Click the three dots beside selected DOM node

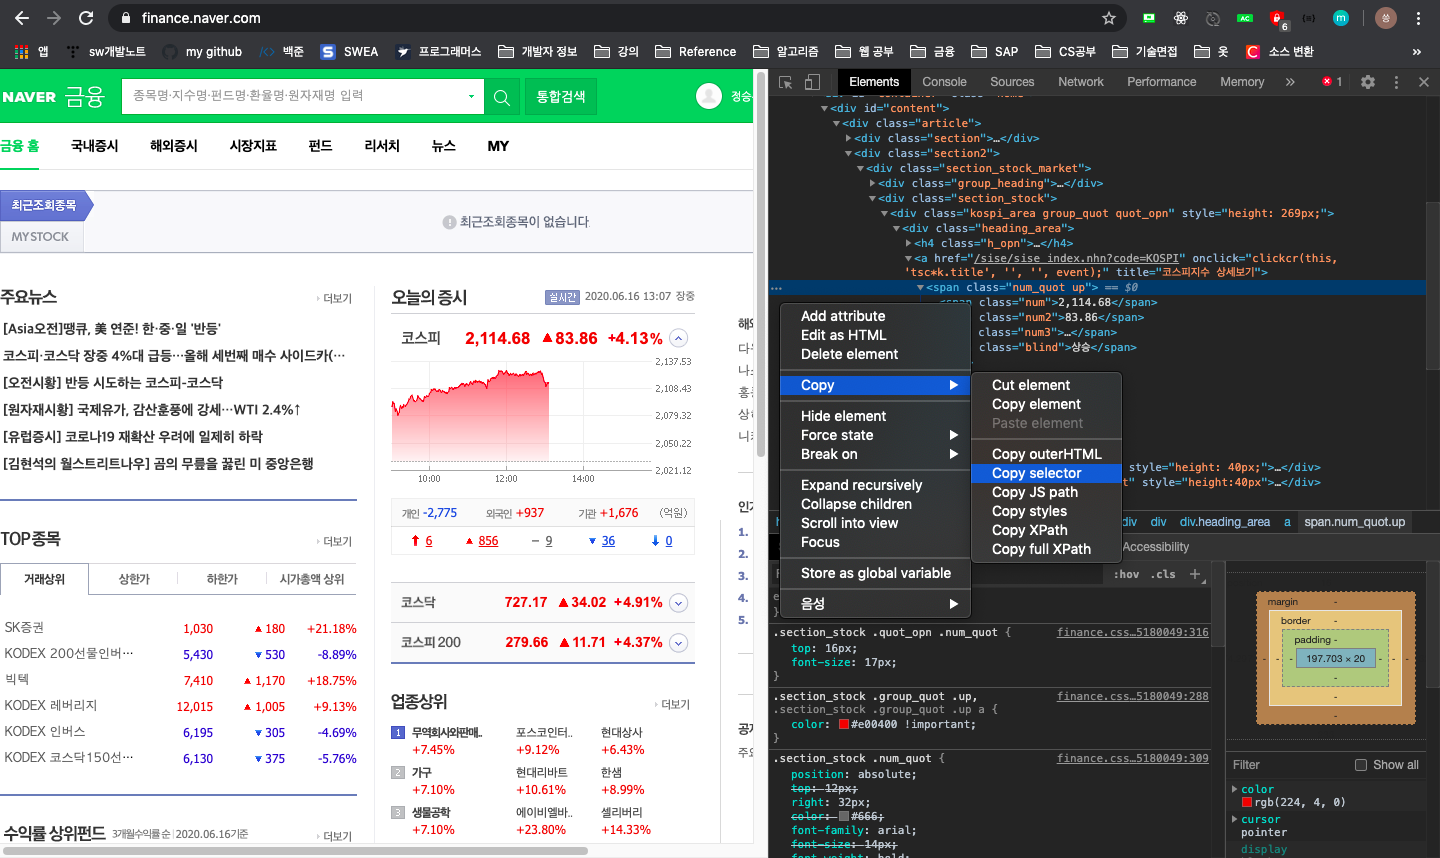[x=776, y=288]
